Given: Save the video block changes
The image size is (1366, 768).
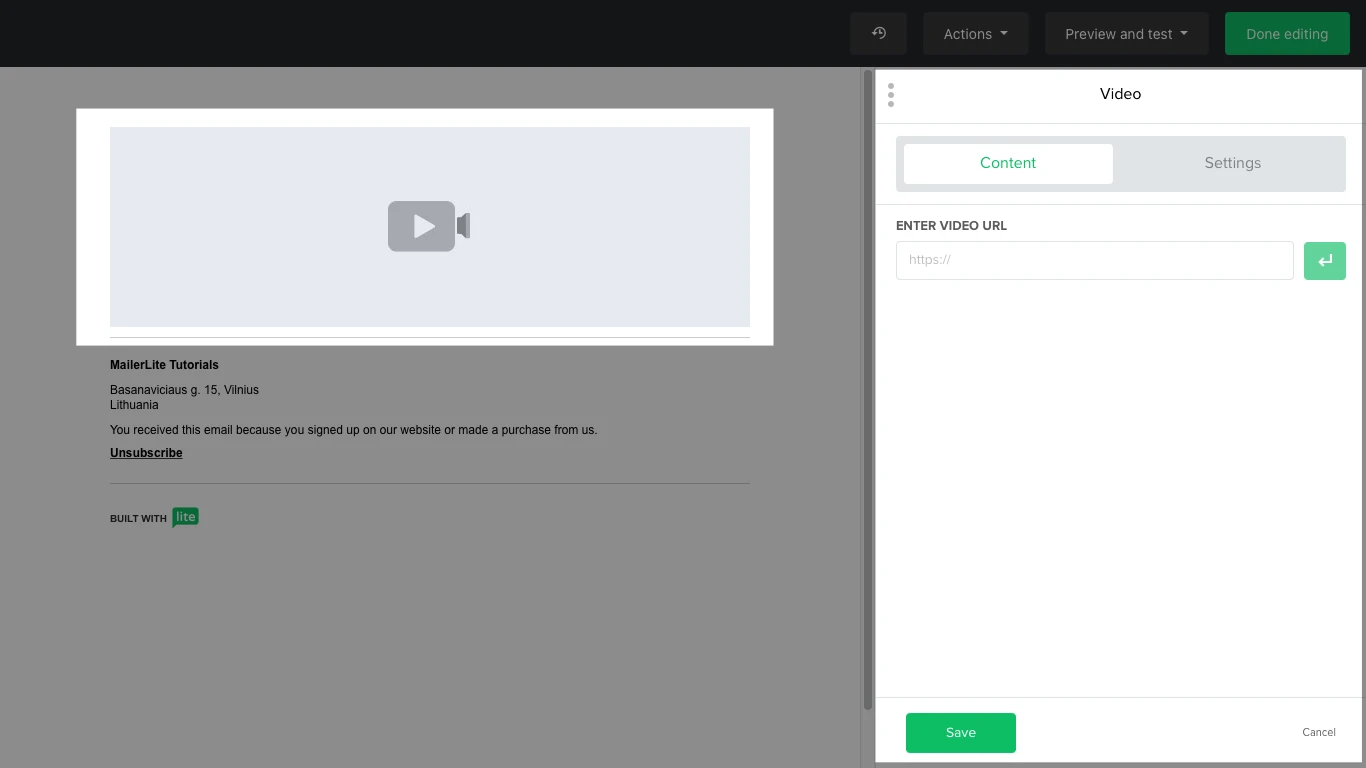Looking at the screenshot, I should point(960,733).
